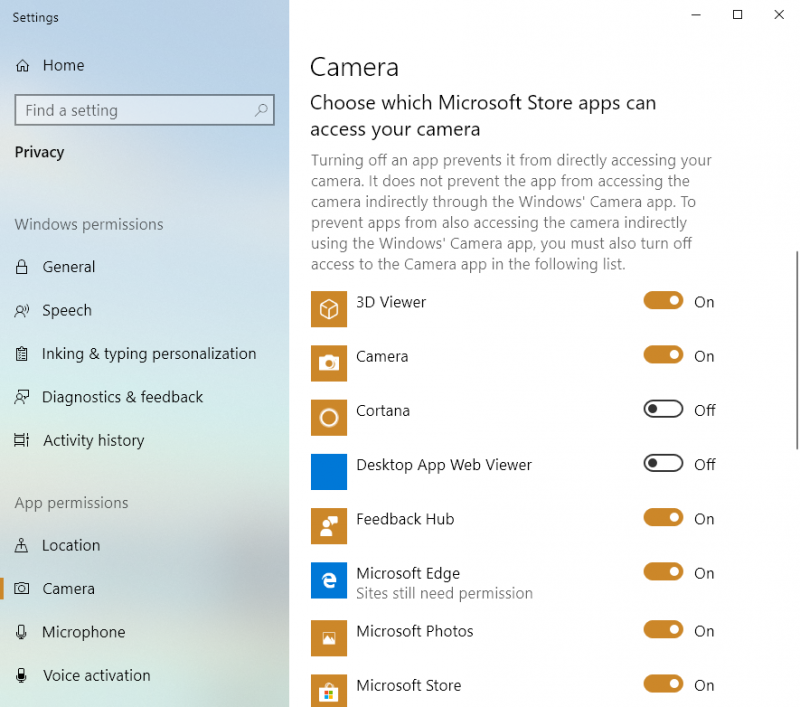Click the search magnifier icon
This screenshot has width=800, height=707.
pyautogui.click(x=261, y=110)
